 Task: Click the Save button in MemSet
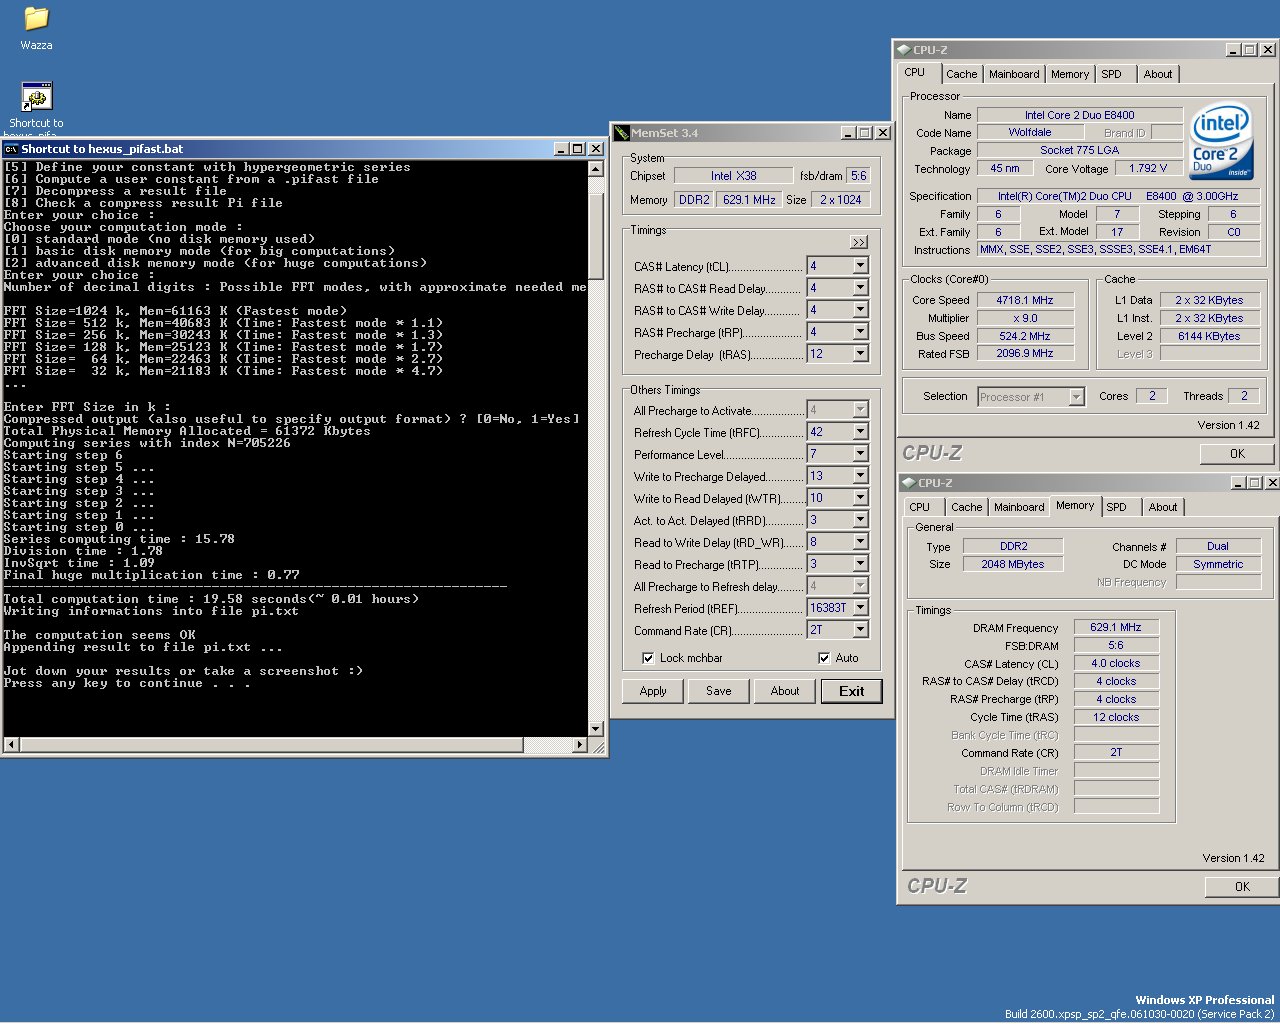(x=719, y=691)
